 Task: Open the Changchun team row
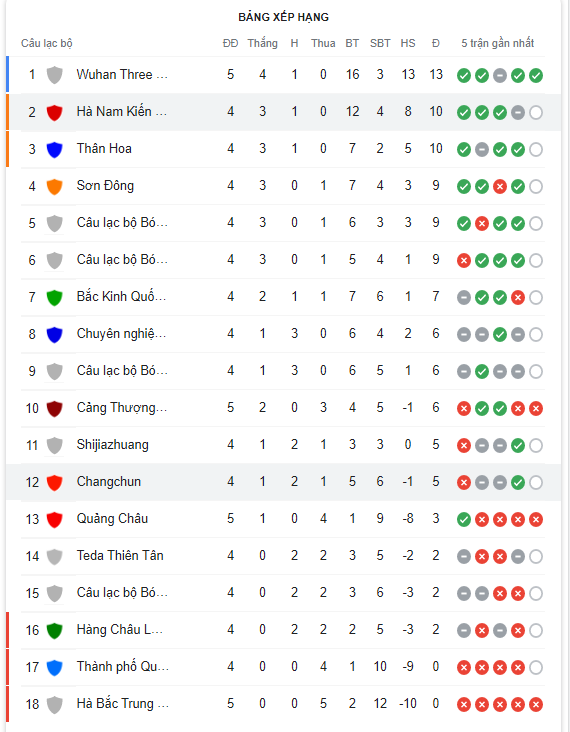283,482
